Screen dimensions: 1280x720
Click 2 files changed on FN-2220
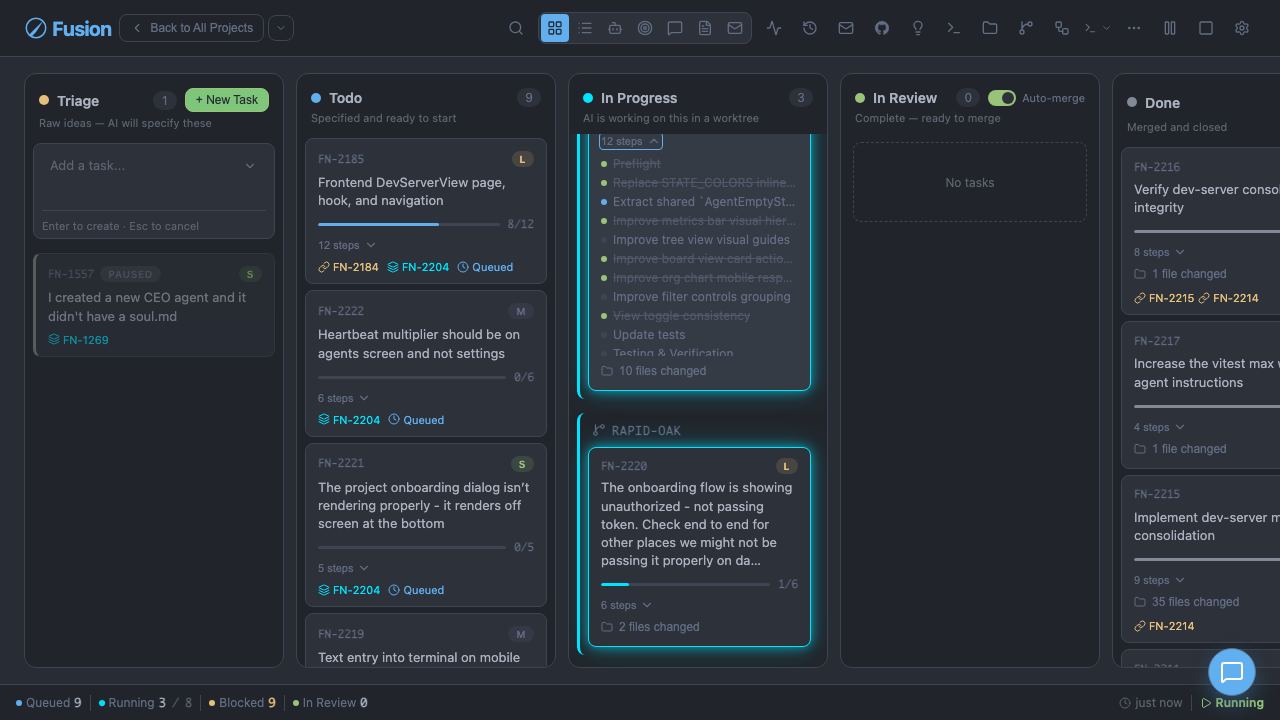coord(650,627)
